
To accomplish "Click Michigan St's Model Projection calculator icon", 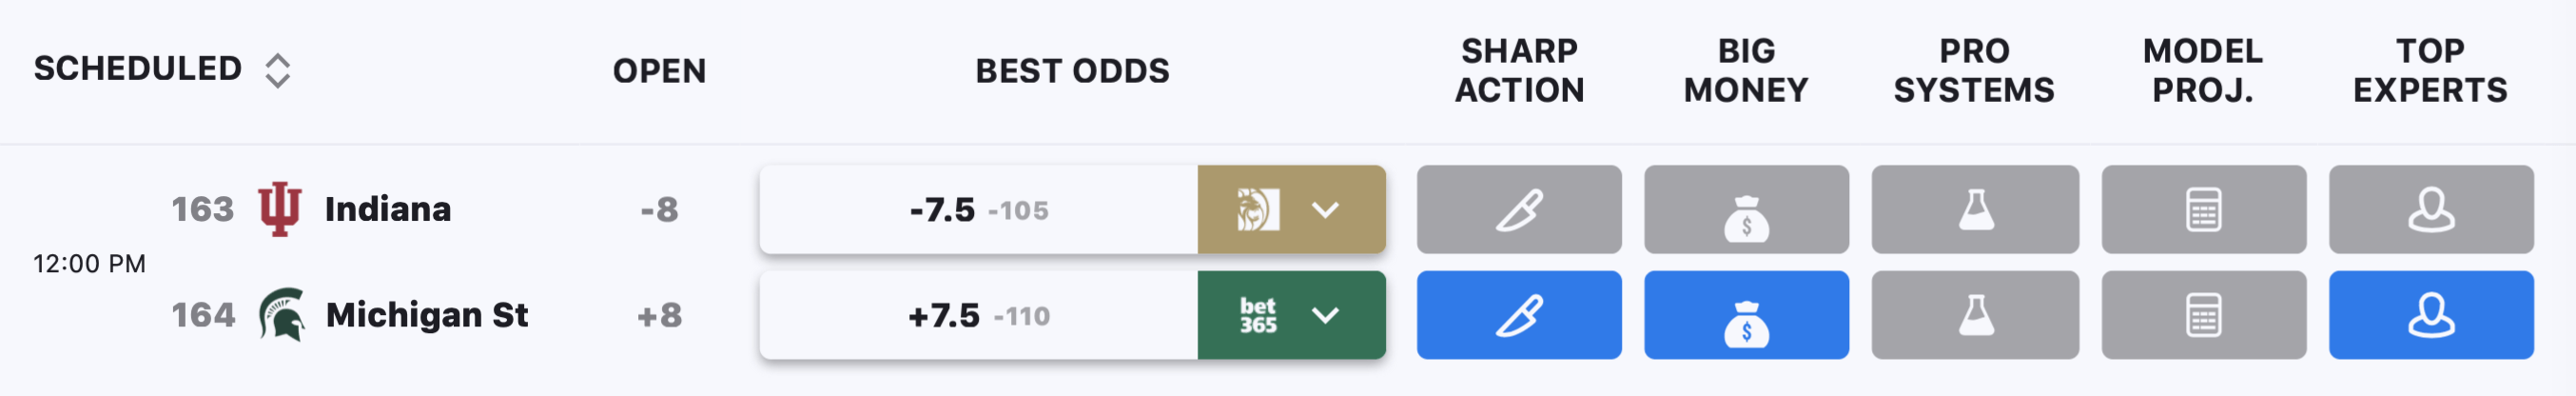I will click(x=2204, y=315).
